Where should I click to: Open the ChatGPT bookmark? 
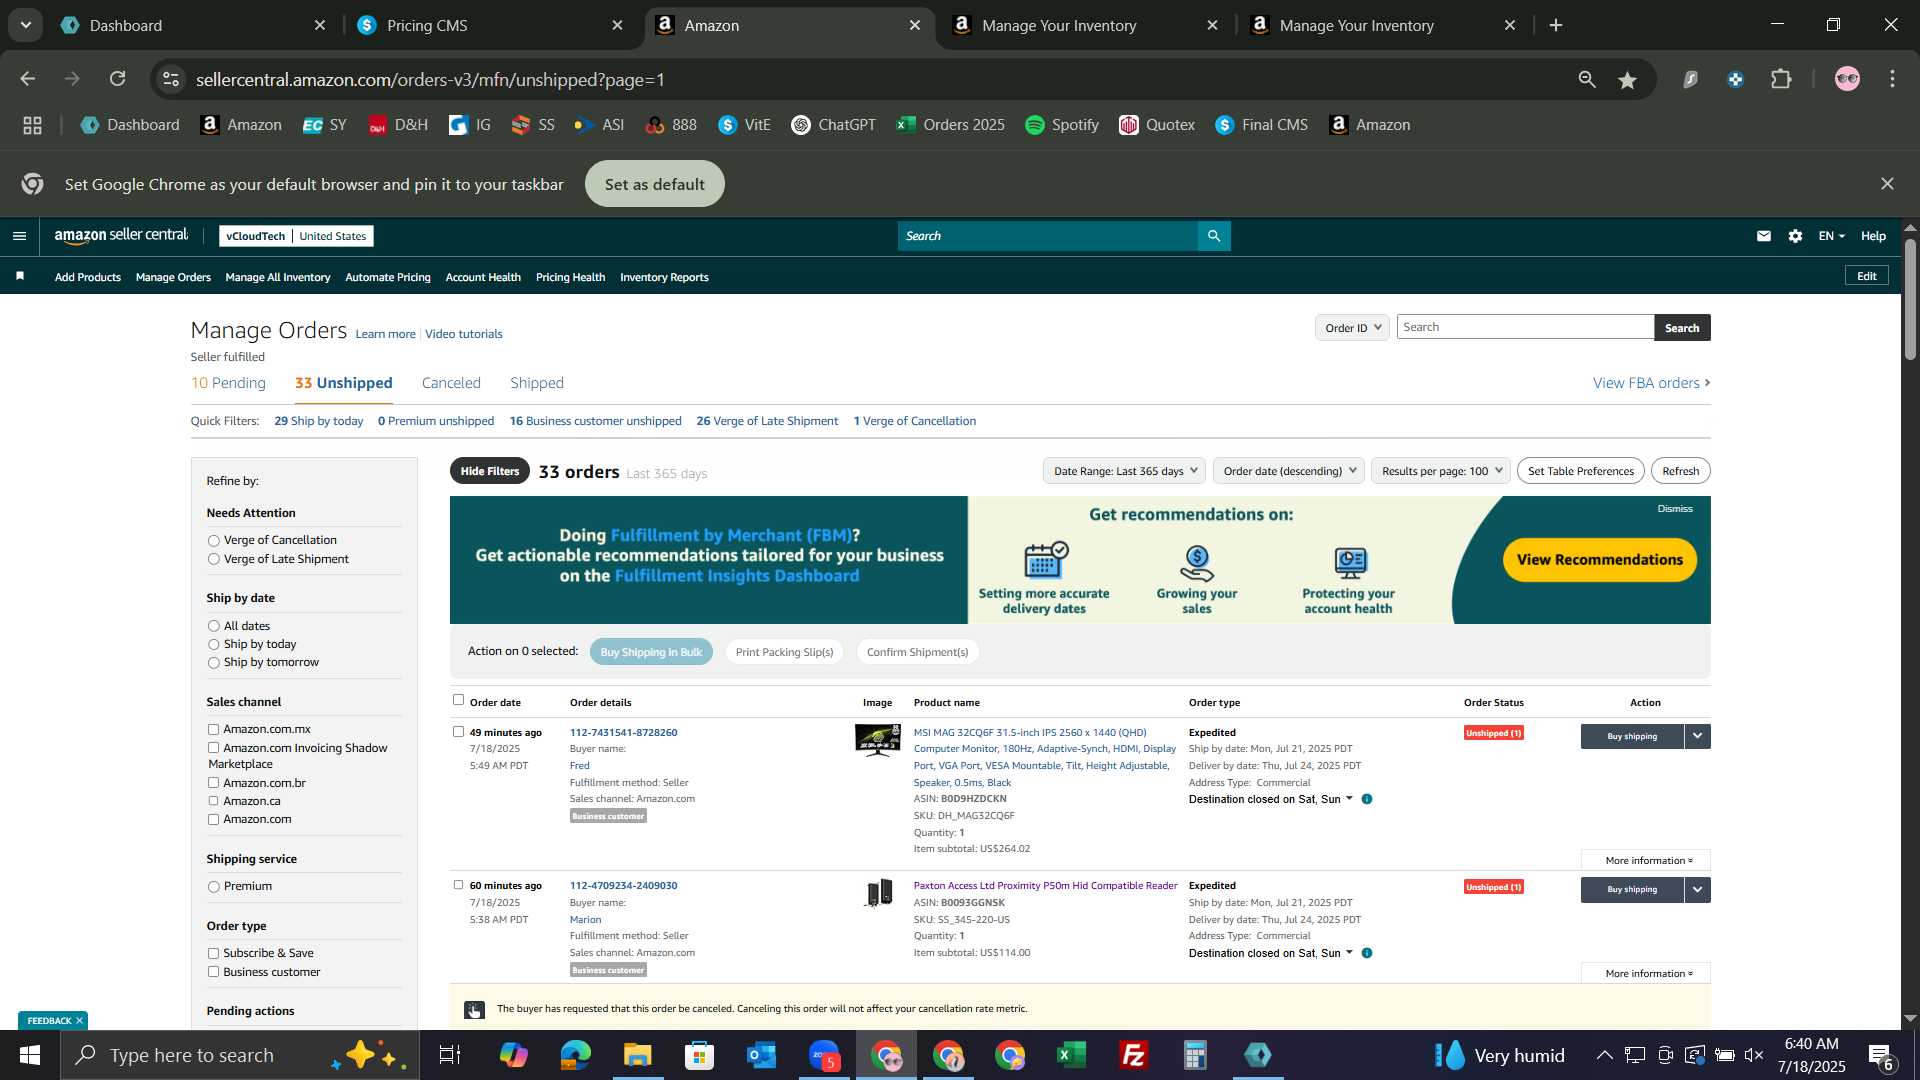(x=833, y=125)
